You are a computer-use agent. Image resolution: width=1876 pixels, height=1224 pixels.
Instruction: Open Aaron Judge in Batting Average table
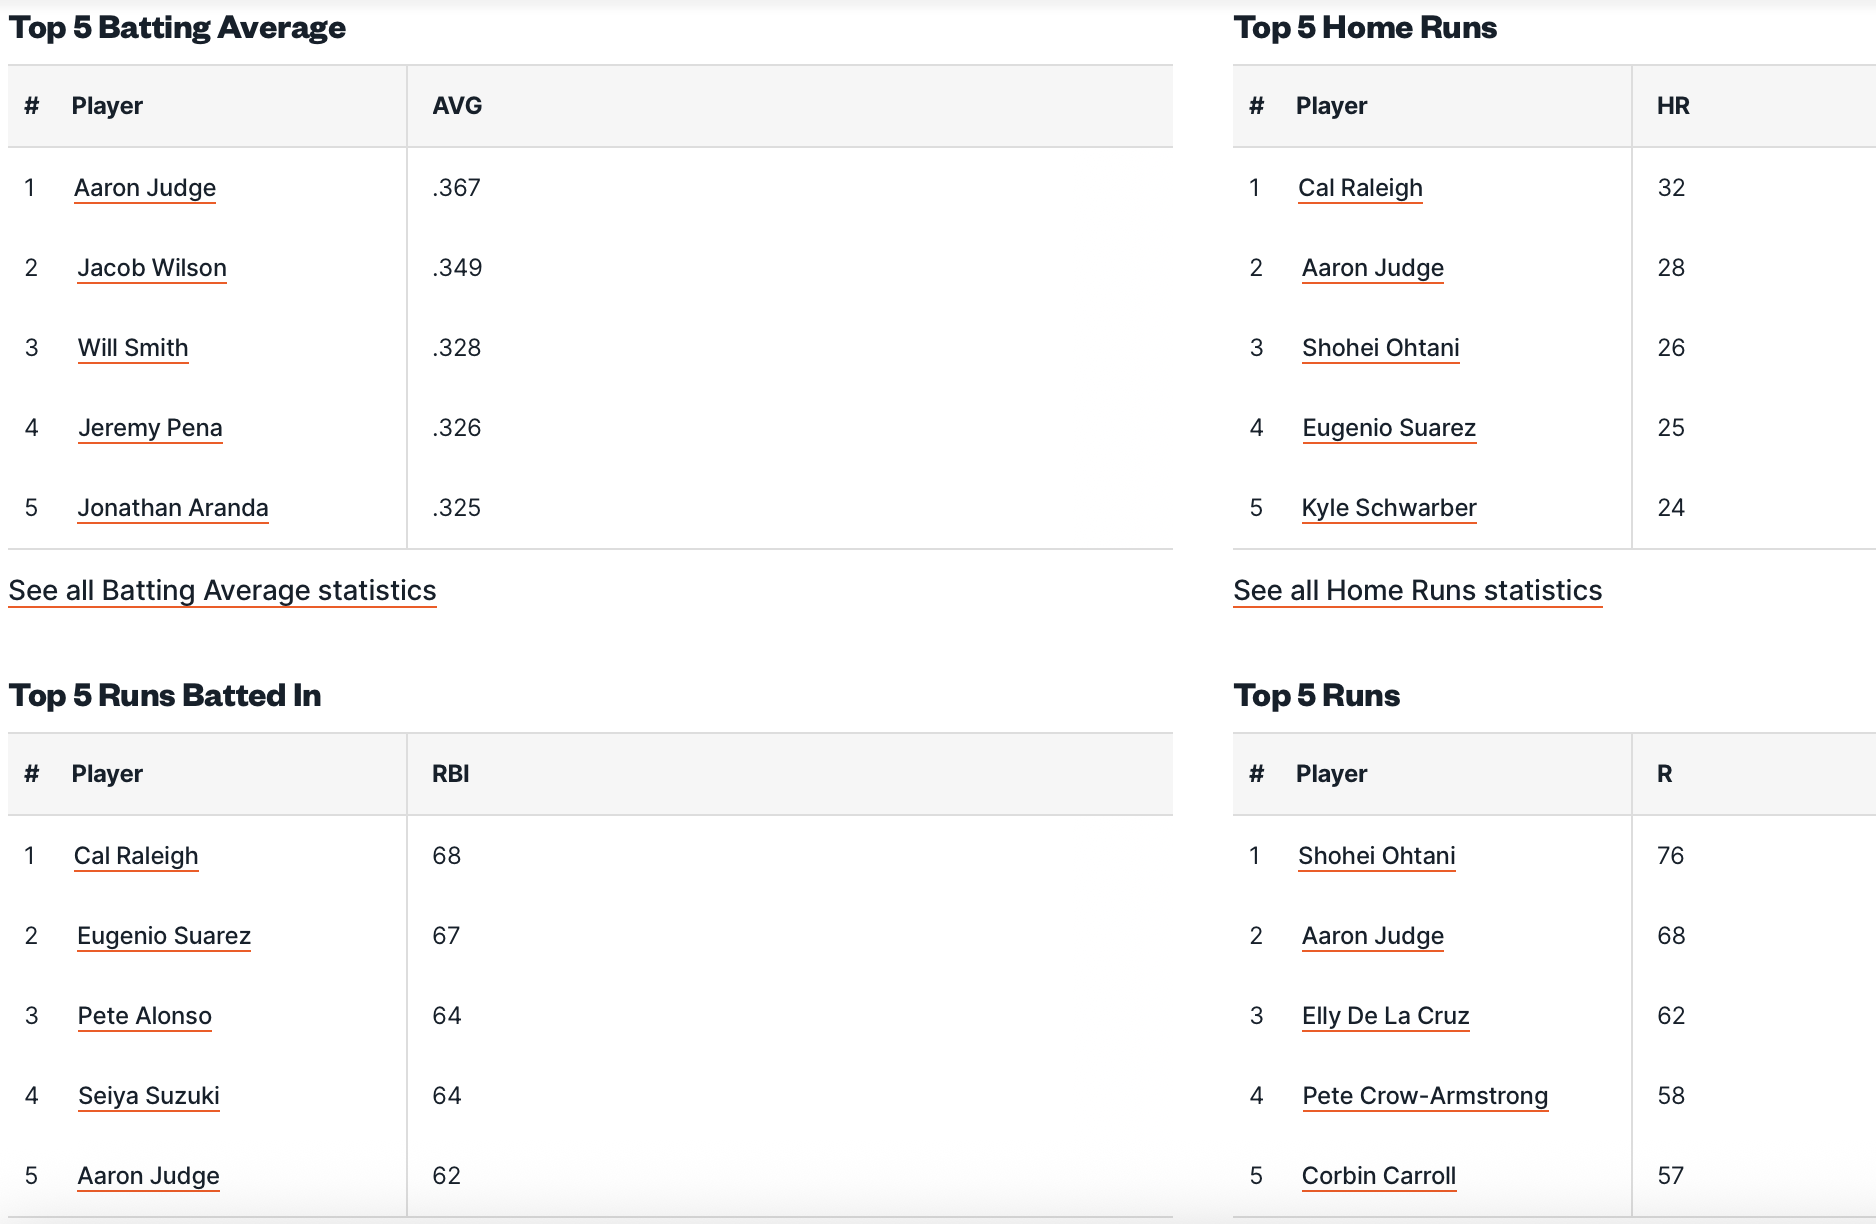point(145,188)
